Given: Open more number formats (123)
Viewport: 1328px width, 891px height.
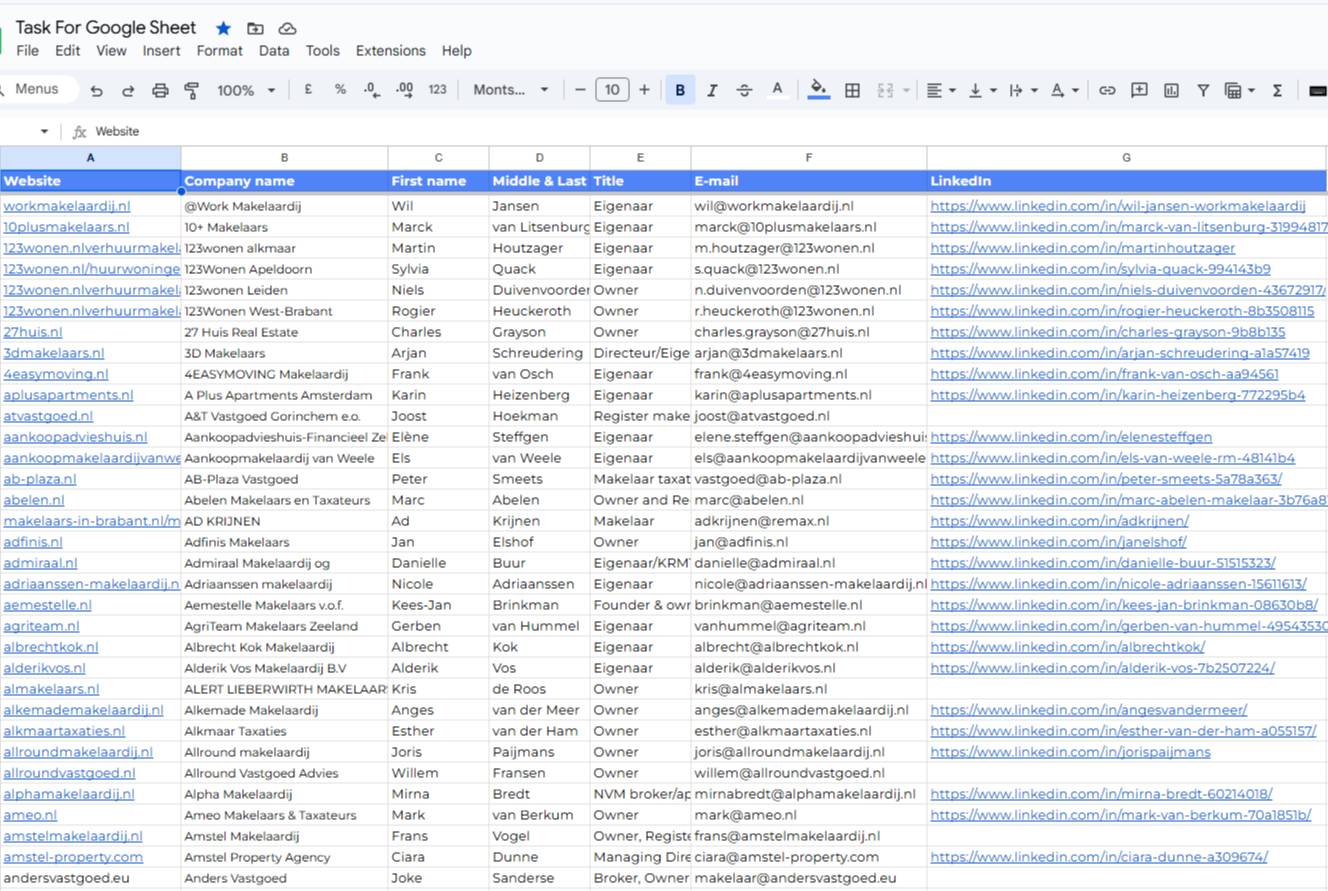Looking at the screenshot, I should (437, 89).
